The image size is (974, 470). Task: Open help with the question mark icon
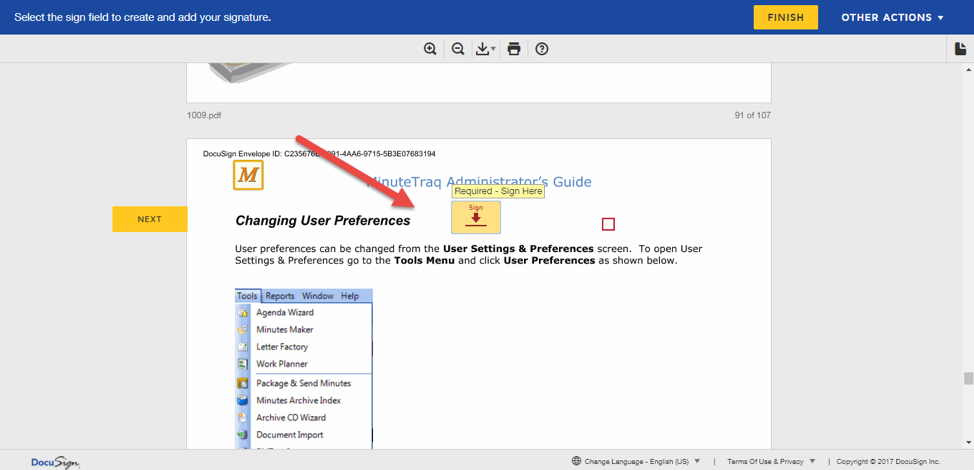(x=542, y=49)
